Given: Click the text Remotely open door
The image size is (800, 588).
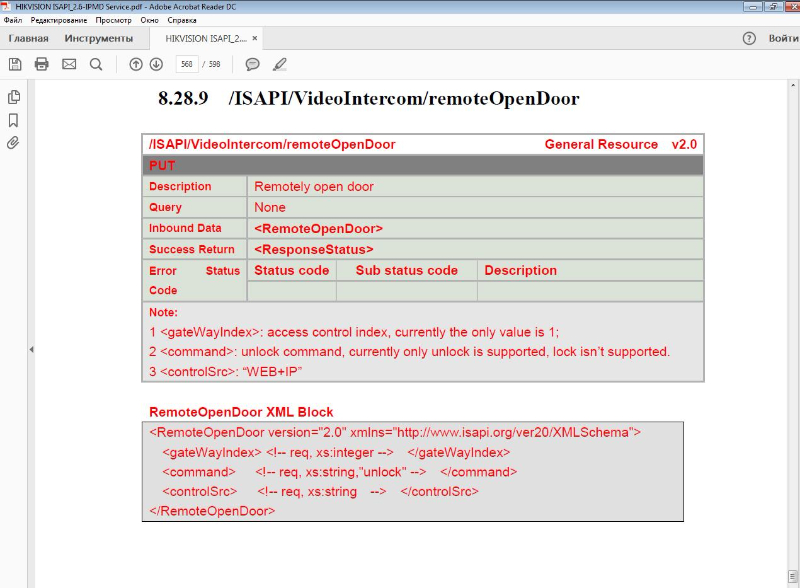Looking at the screenshot, I should 314,187.
